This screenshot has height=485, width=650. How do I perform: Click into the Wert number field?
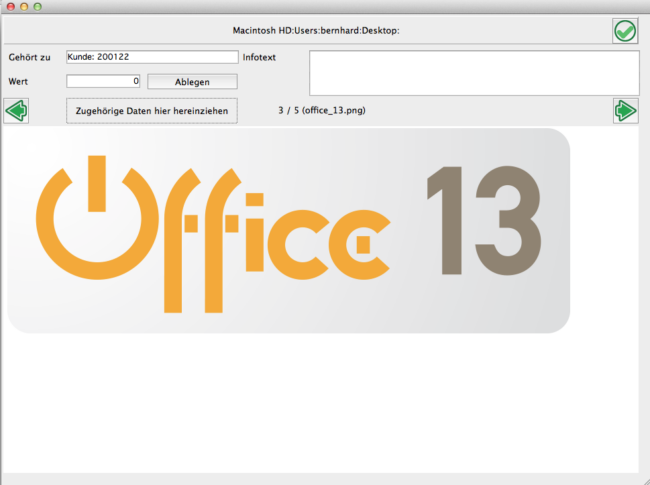(103, 81)
